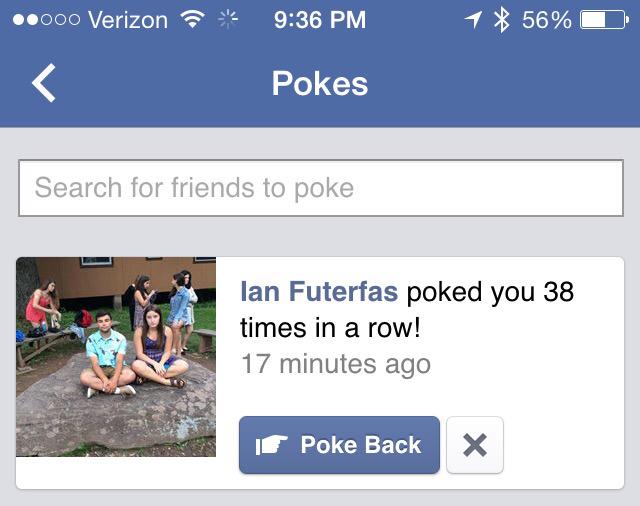This screenshot has height=506, width=640.
Task: Tap the Wi-Fi signal icon
Action: (x=193, y=19)
